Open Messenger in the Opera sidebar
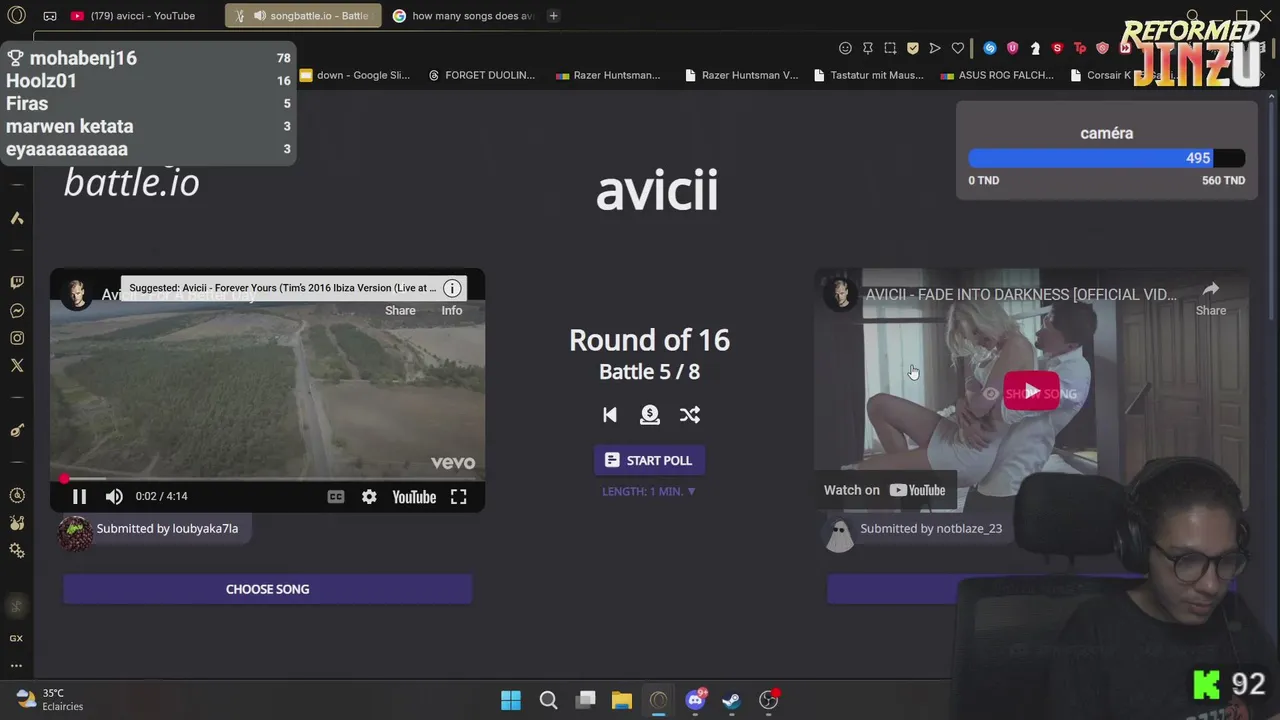The height and width of the screenshot is (720, 1280). (x=16, y=311)
